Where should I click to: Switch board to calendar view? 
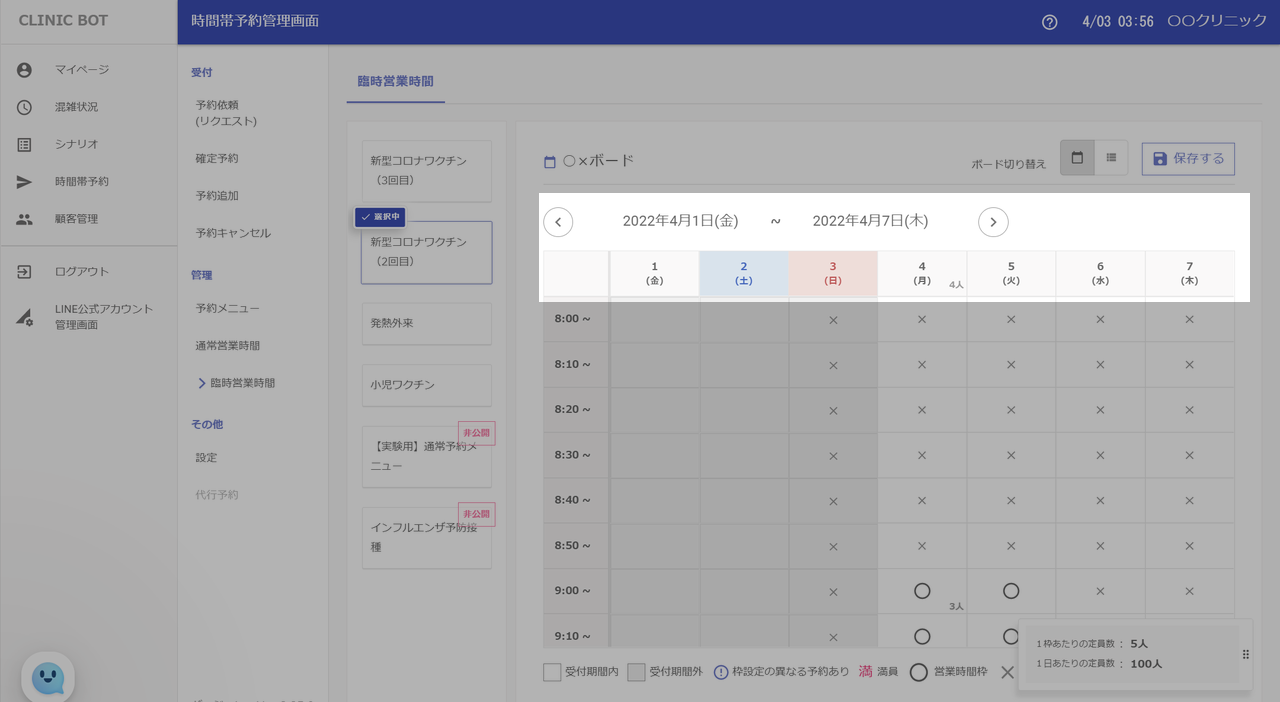(x=1077, y=158)
